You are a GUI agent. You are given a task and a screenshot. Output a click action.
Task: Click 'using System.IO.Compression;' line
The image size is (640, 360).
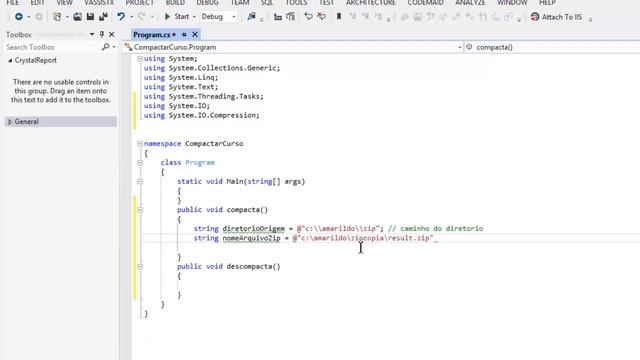(x=202, y=116)
